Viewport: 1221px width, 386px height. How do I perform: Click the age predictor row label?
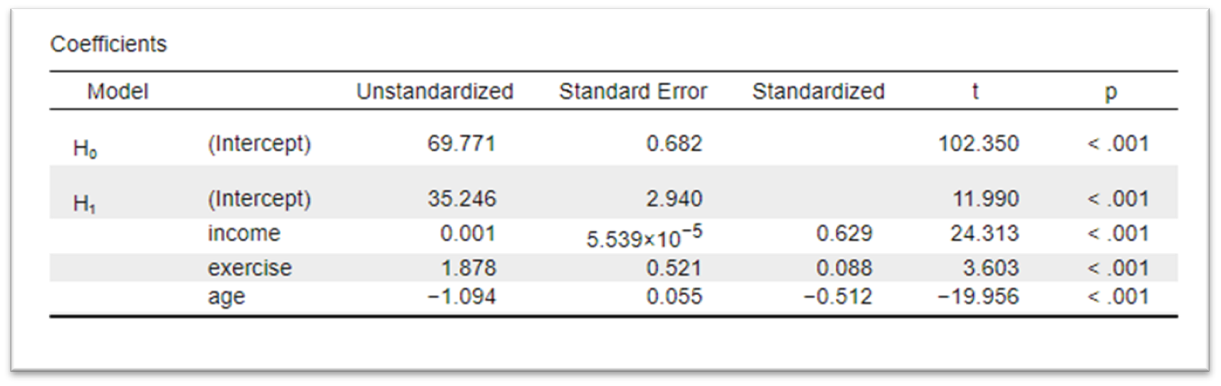coord(226,296)
